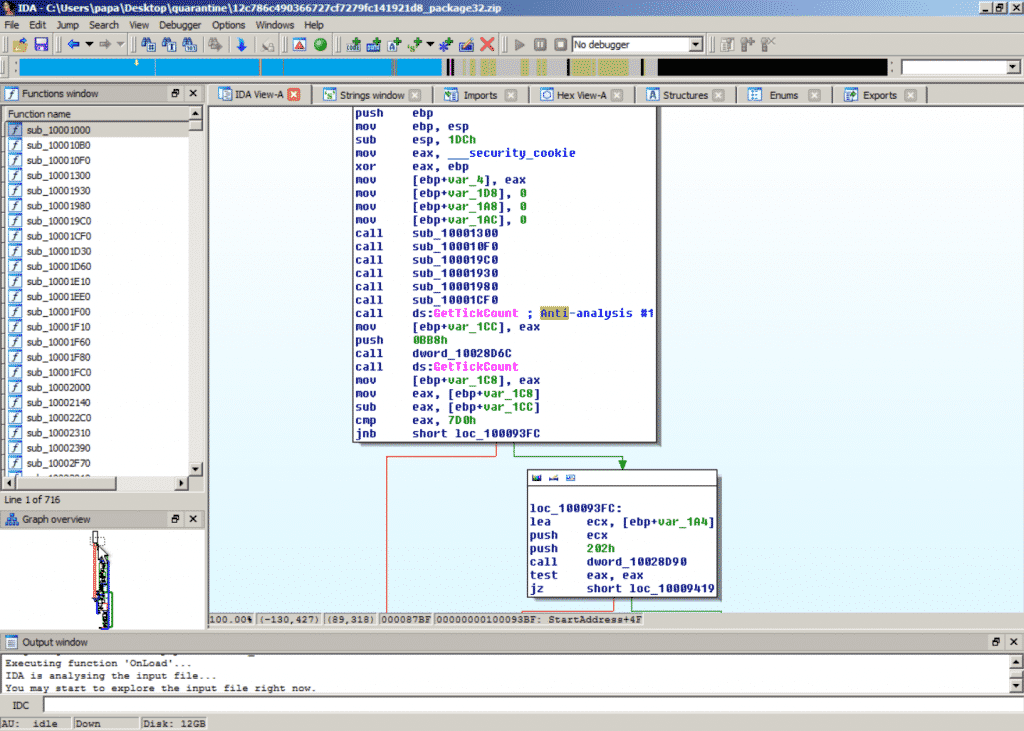
Task: Select sub_10001300 in the functions list
Action: tap(97, 175)
